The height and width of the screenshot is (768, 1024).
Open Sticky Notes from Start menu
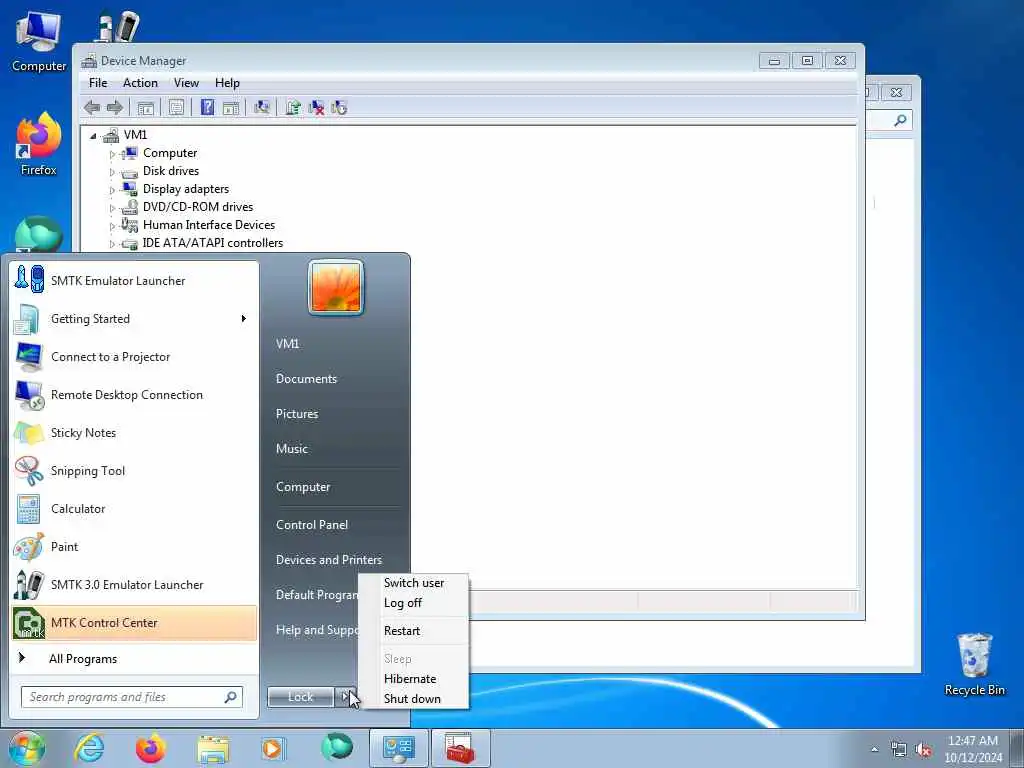(x=135, y=432)
